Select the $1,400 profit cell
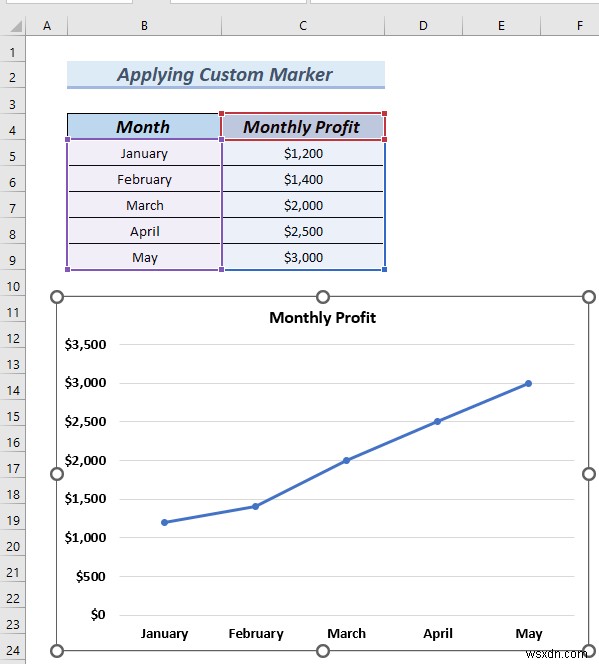Screen dimensions: 599x664 coord(303,179)
